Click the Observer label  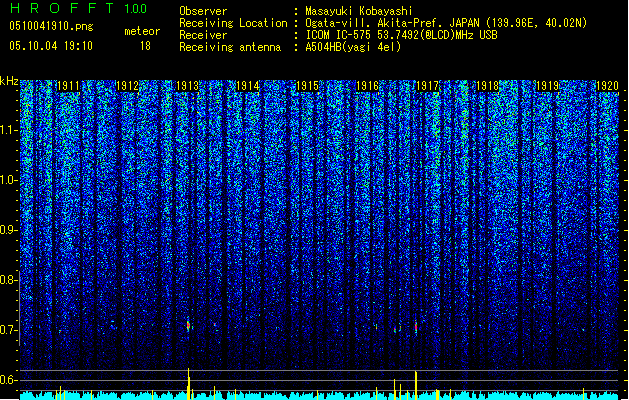203,11
